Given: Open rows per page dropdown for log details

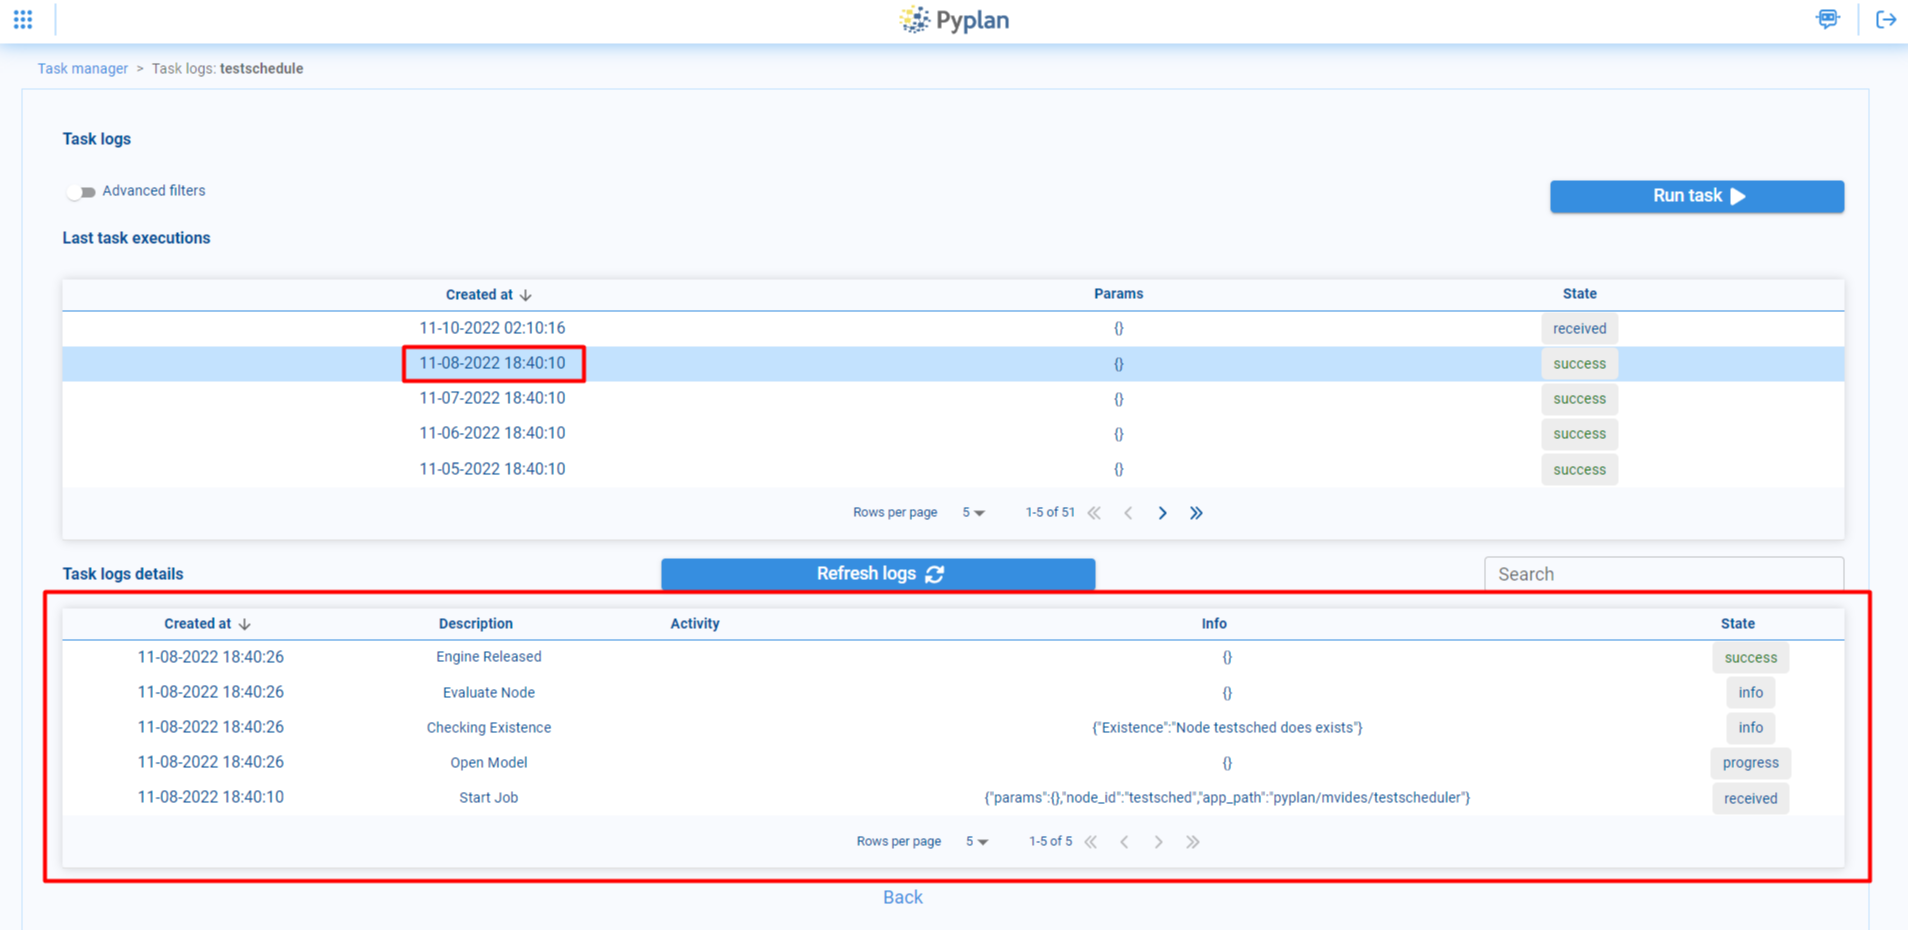Looking at the screenshot, I should [x=977, y=842].
